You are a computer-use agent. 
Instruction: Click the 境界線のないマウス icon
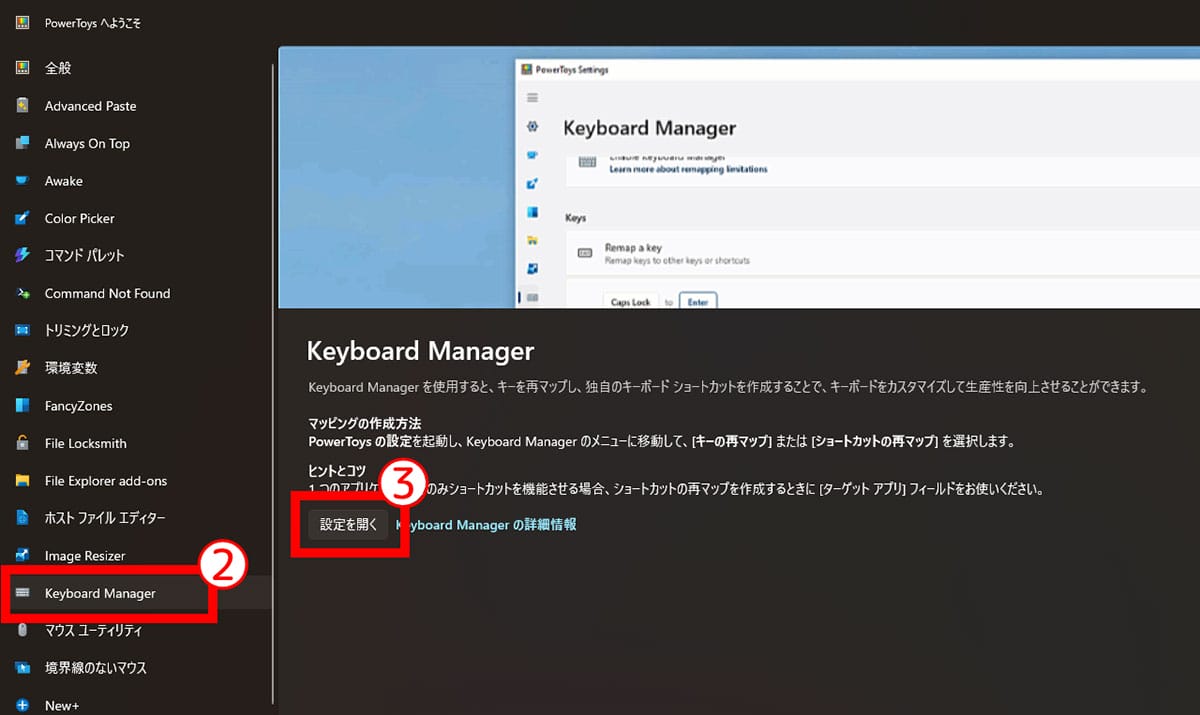point(23,668)
